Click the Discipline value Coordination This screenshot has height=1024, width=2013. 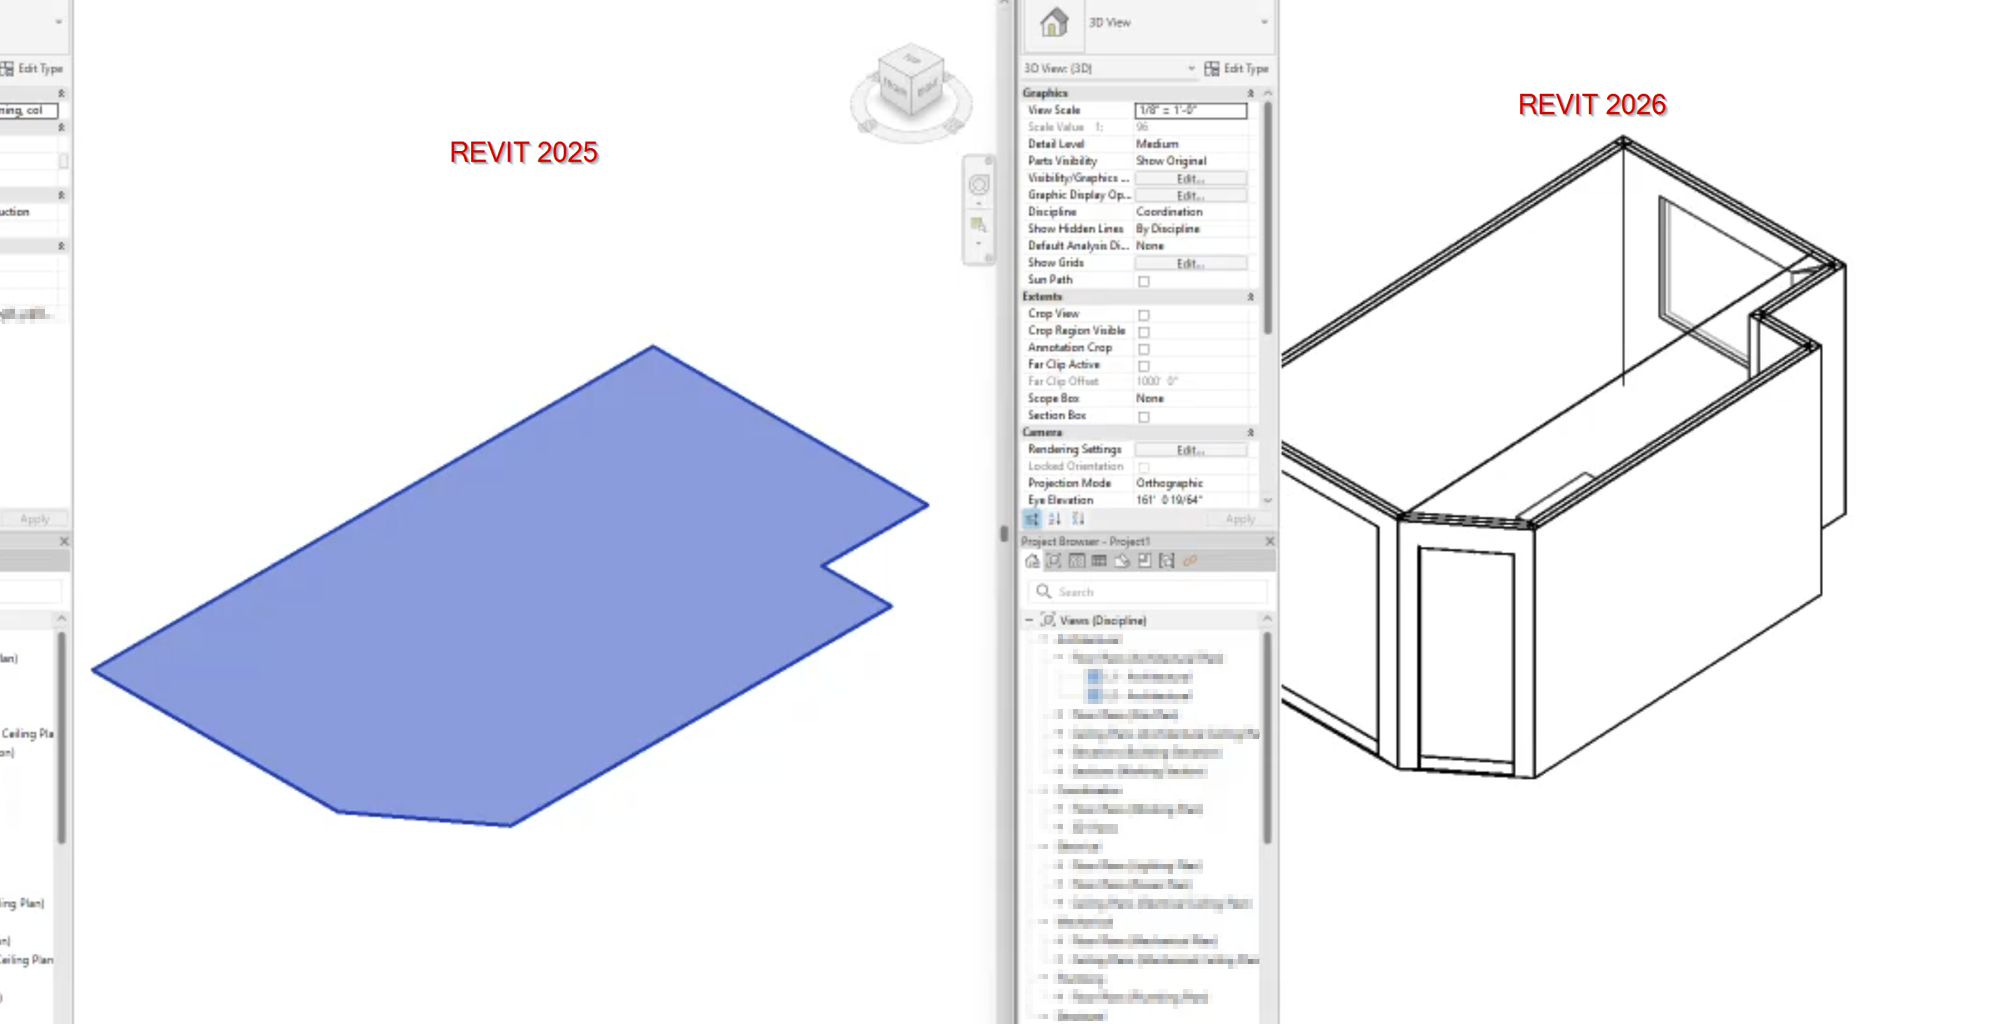click(1169, 212)
